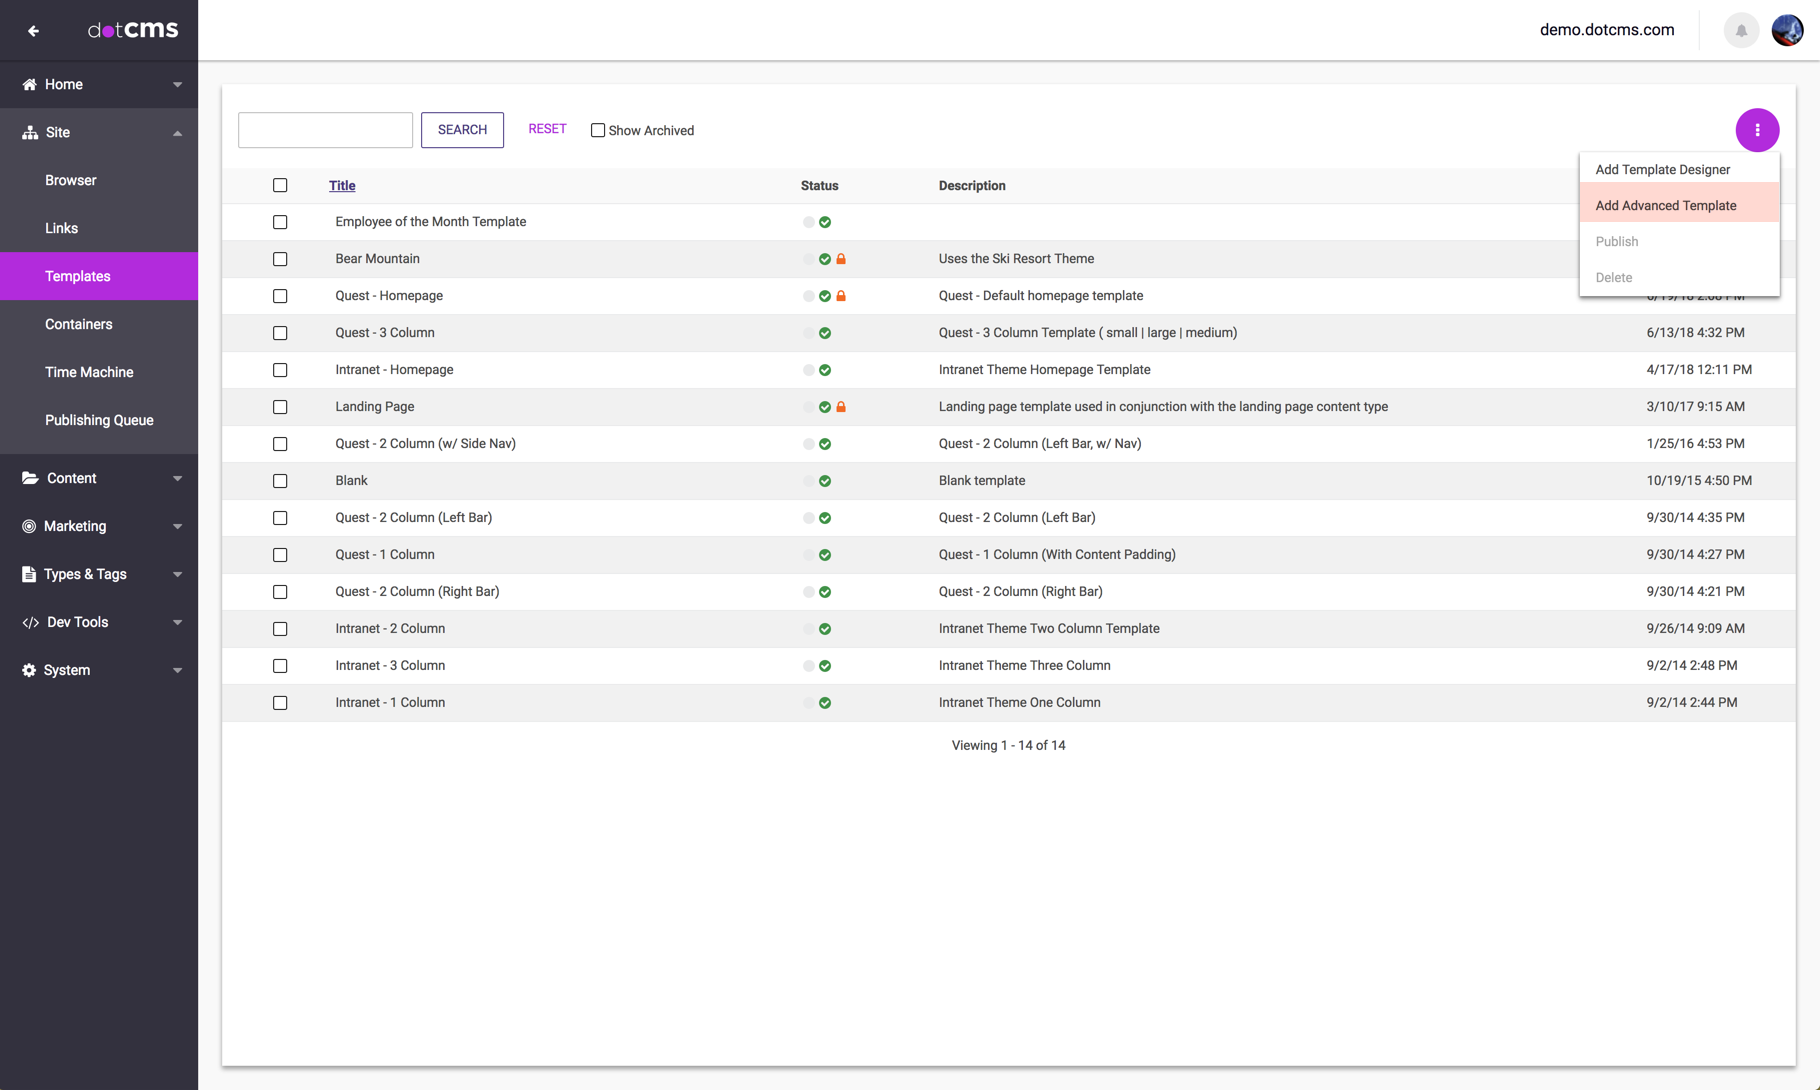
Task: Focus the template search text field
Action: 325,130
